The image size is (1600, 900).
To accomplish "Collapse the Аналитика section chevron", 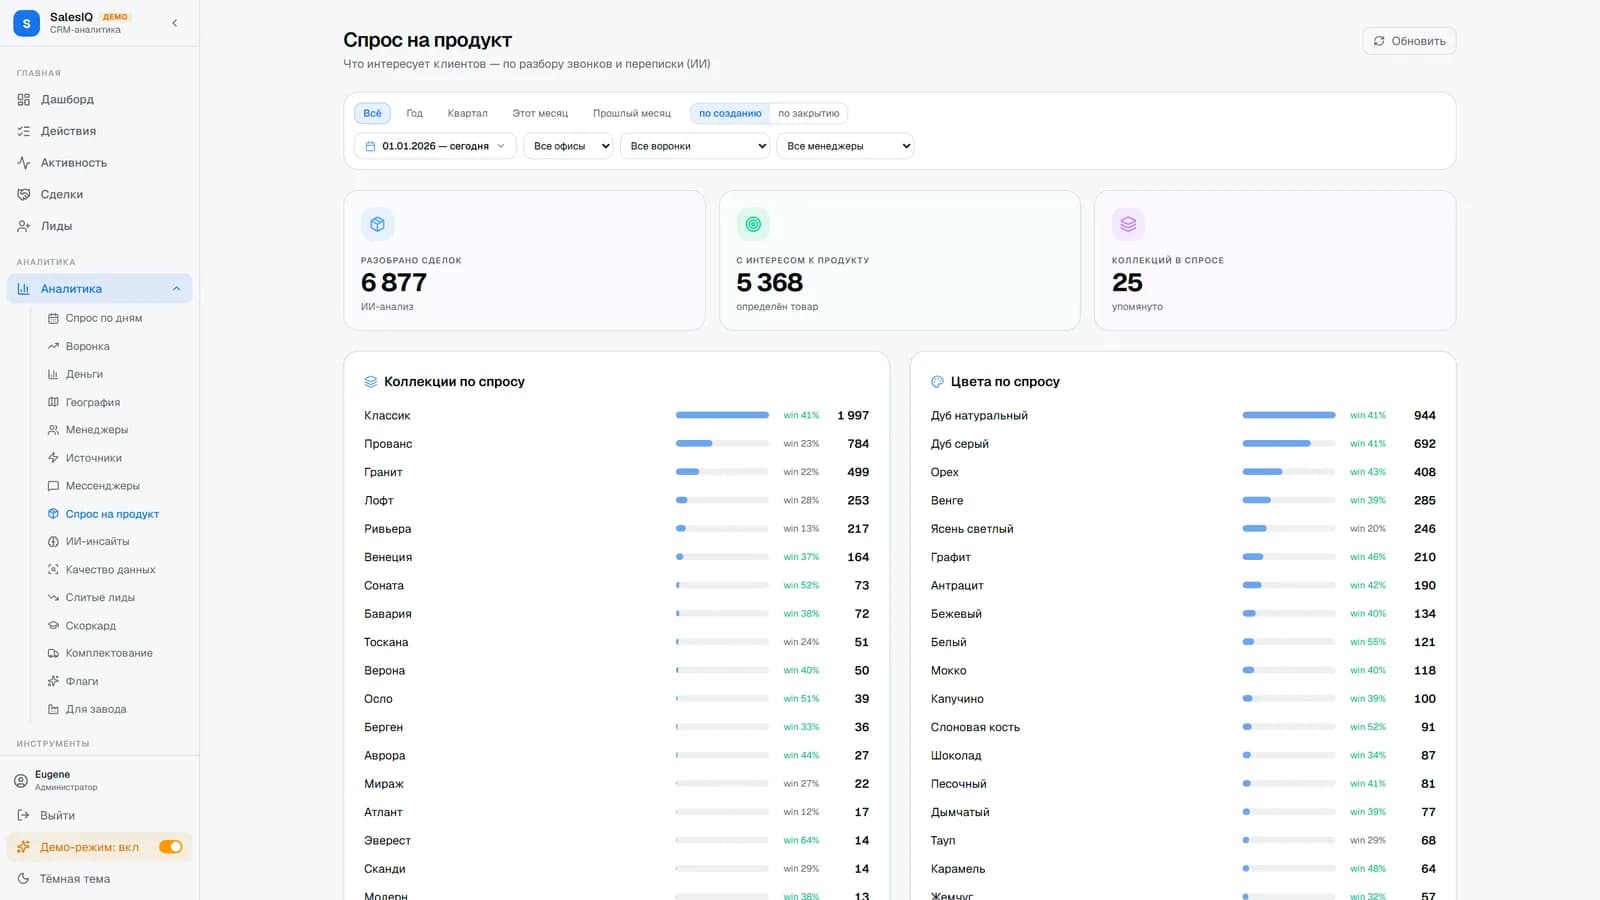I will pos(177,289).
